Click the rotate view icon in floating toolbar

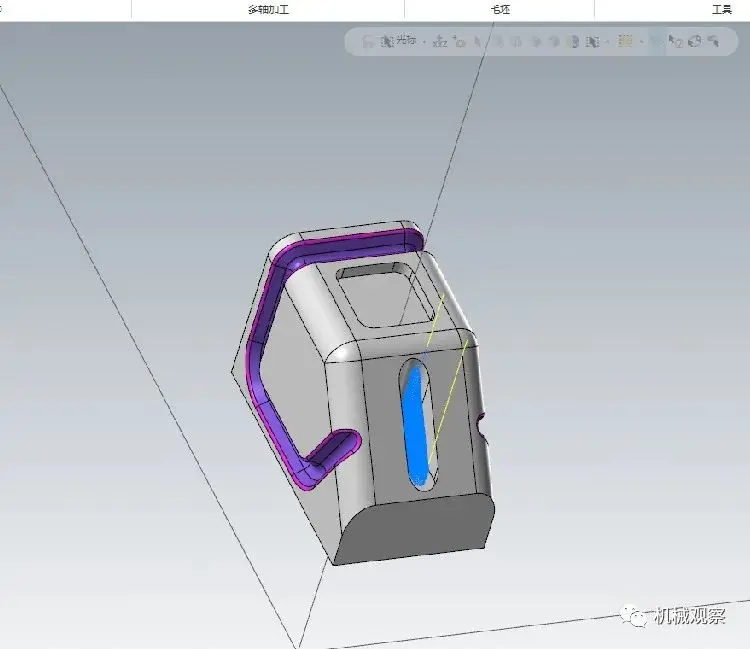[x=695, y=42]
